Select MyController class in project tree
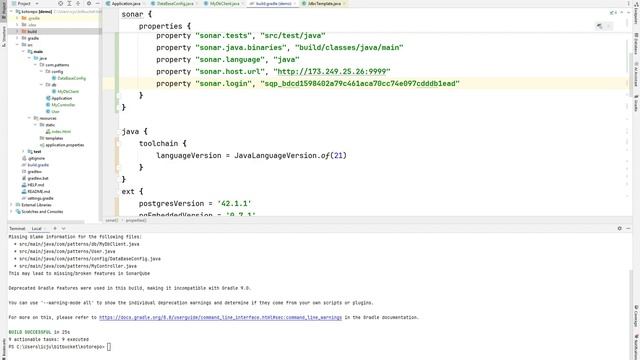640x360 pixels. pos(60,105)
